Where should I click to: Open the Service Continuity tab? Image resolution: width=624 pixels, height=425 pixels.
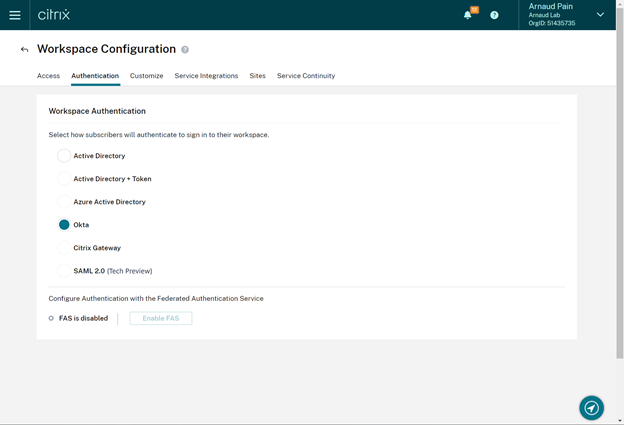click(306, 76)
